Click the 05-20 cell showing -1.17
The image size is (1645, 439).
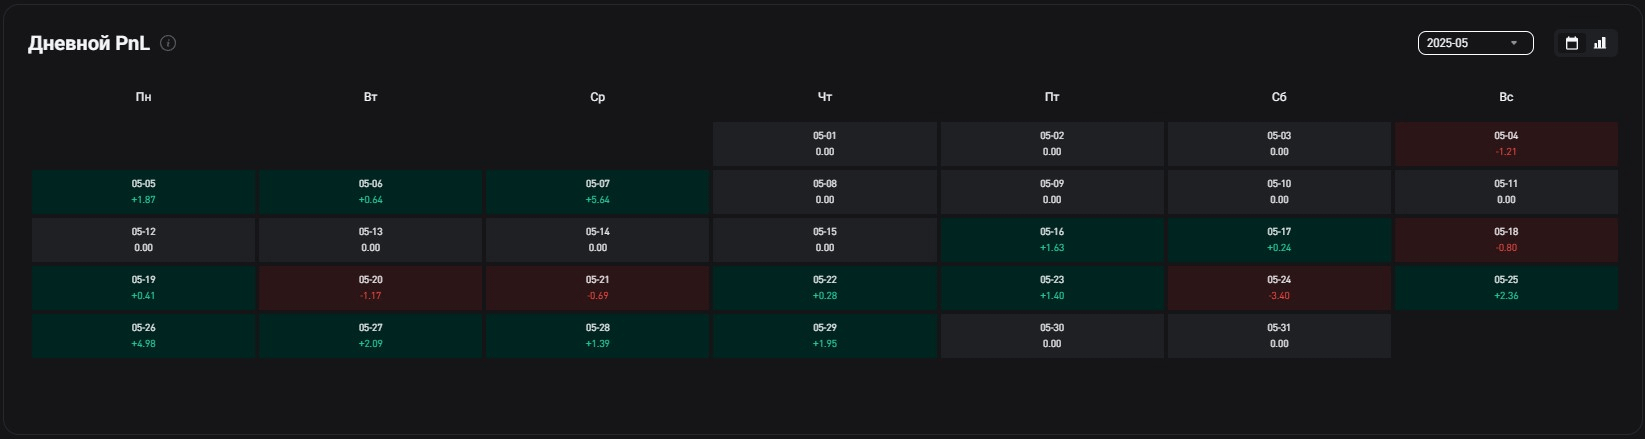click(370, 288)
